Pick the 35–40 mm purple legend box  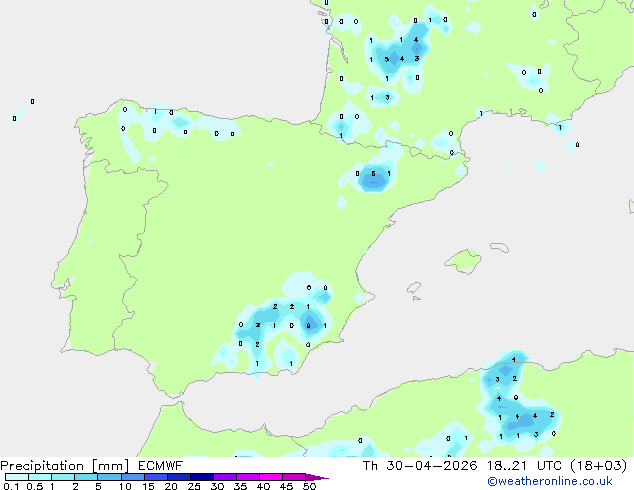coord(248,477)
